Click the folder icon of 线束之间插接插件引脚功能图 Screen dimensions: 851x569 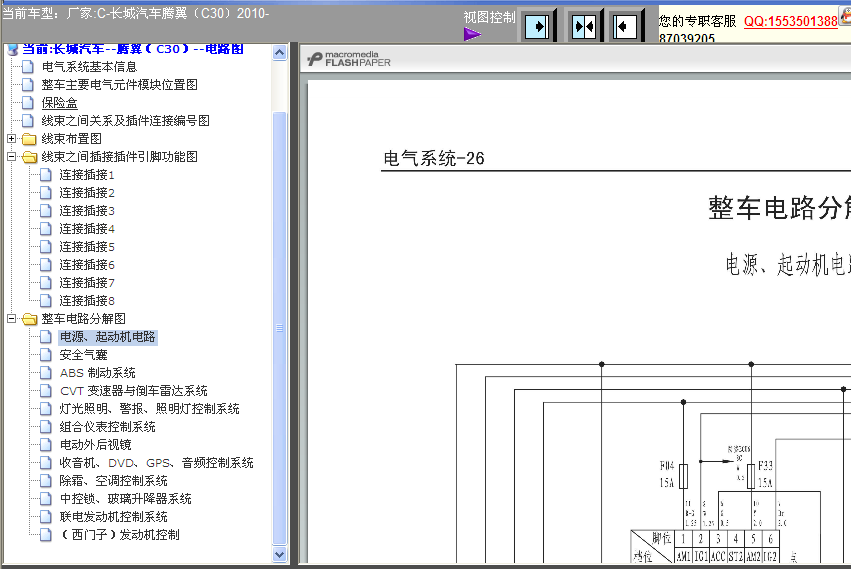[29, 157]
